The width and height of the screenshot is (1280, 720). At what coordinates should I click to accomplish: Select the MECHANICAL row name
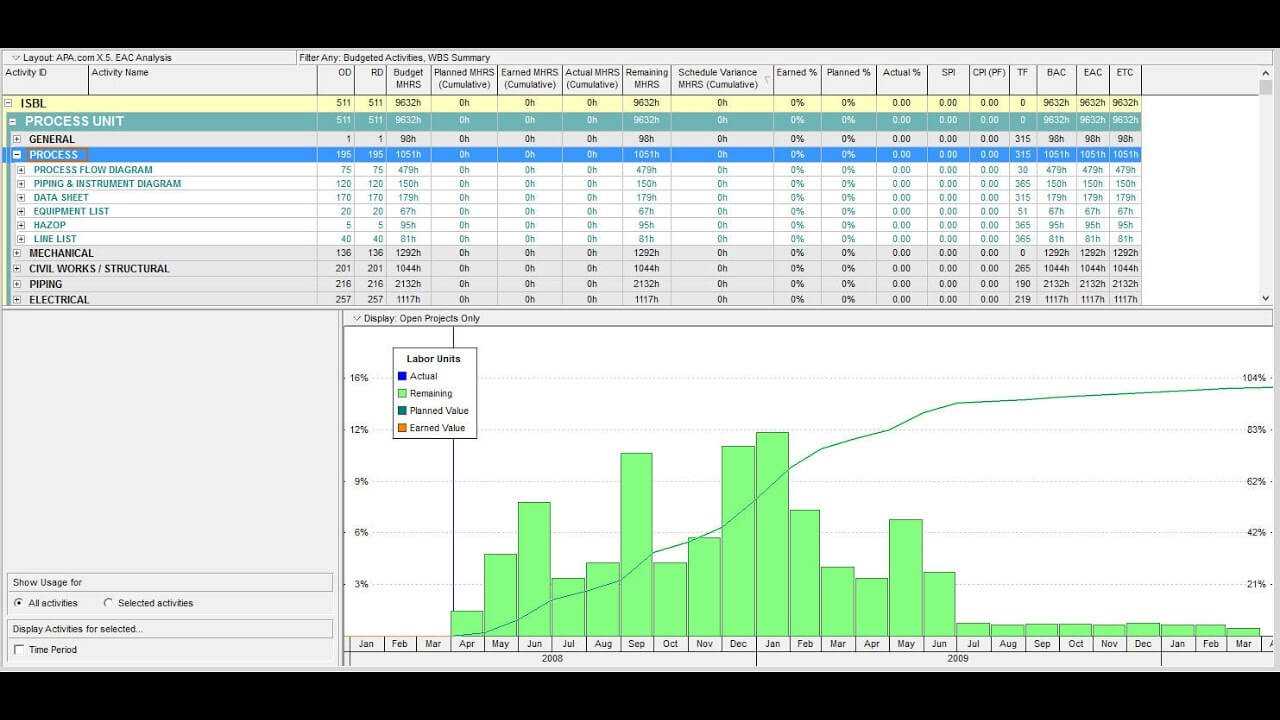click(61, 254)
